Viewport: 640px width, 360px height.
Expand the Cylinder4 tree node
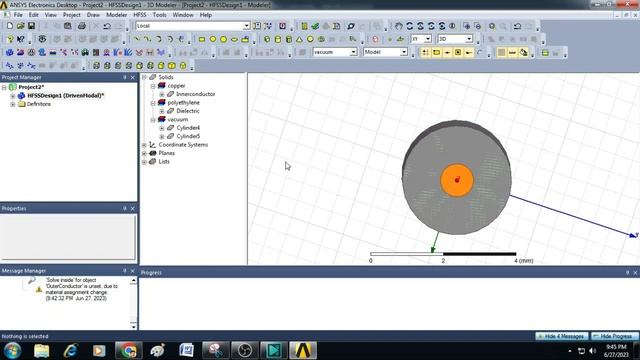162,128
